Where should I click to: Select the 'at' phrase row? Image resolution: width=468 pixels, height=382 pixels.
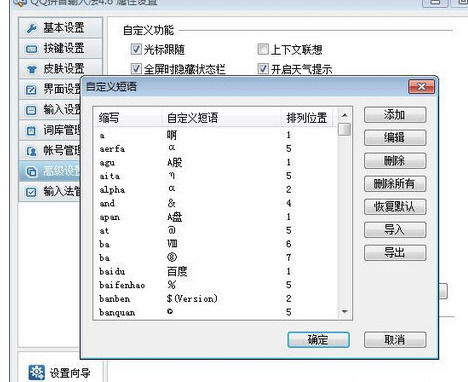coord(216,231)
